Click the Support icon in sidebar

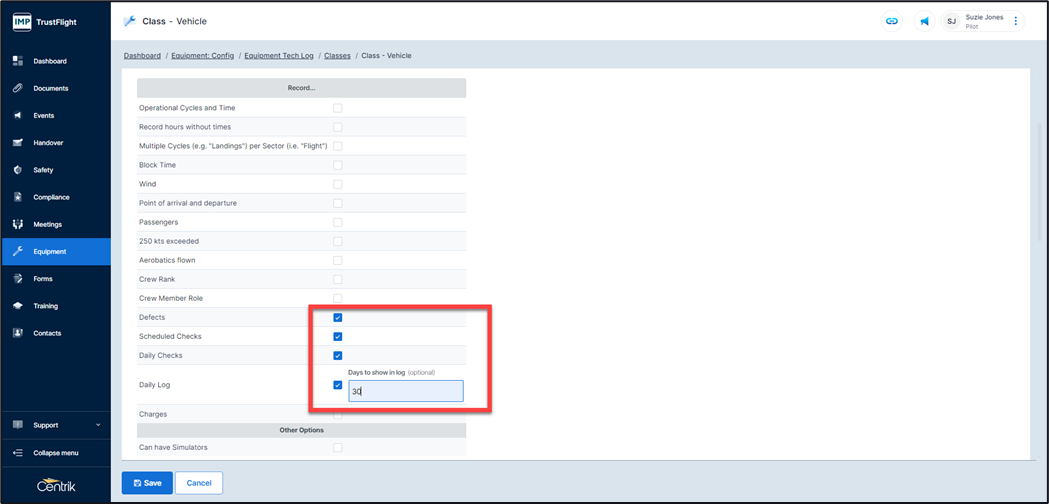[x=18, y=425]
